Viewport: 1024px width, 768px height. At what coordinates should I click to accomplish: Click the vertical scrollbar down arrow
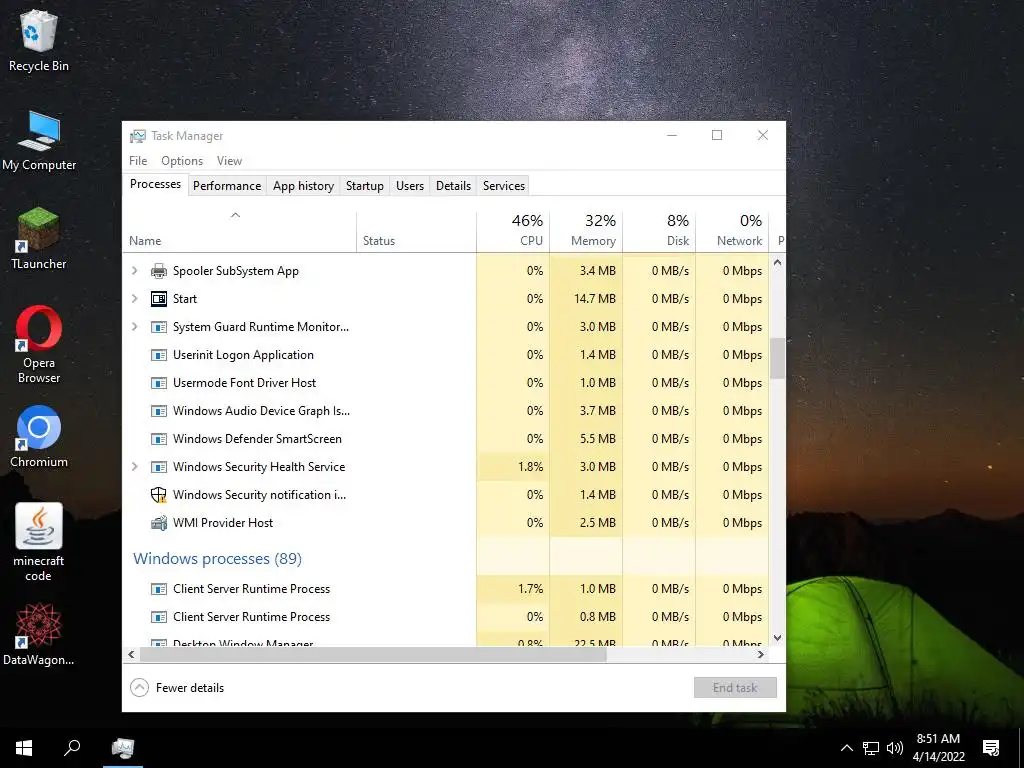777,638
